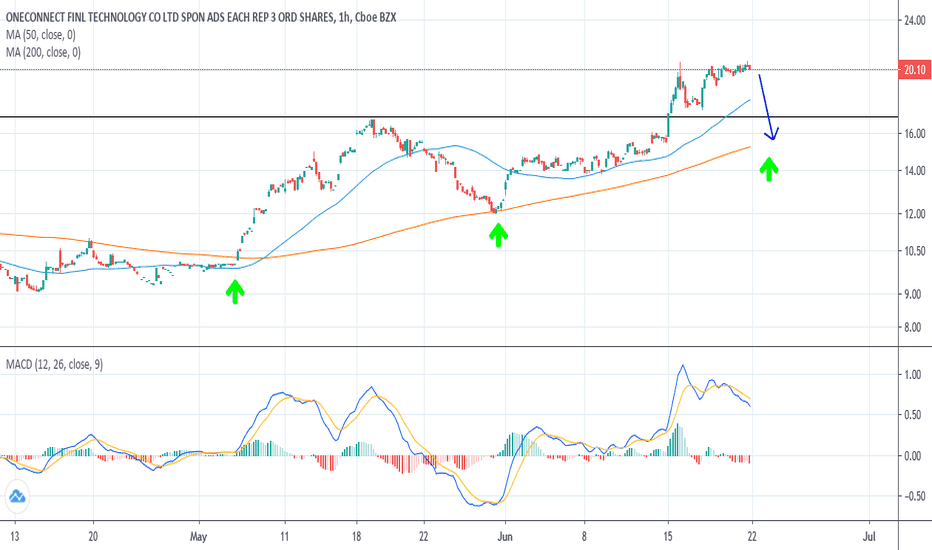This screenshot has height=550, width=932.
Task: Click the OneConnect chart title text
Action: click(x=201, y=18)
